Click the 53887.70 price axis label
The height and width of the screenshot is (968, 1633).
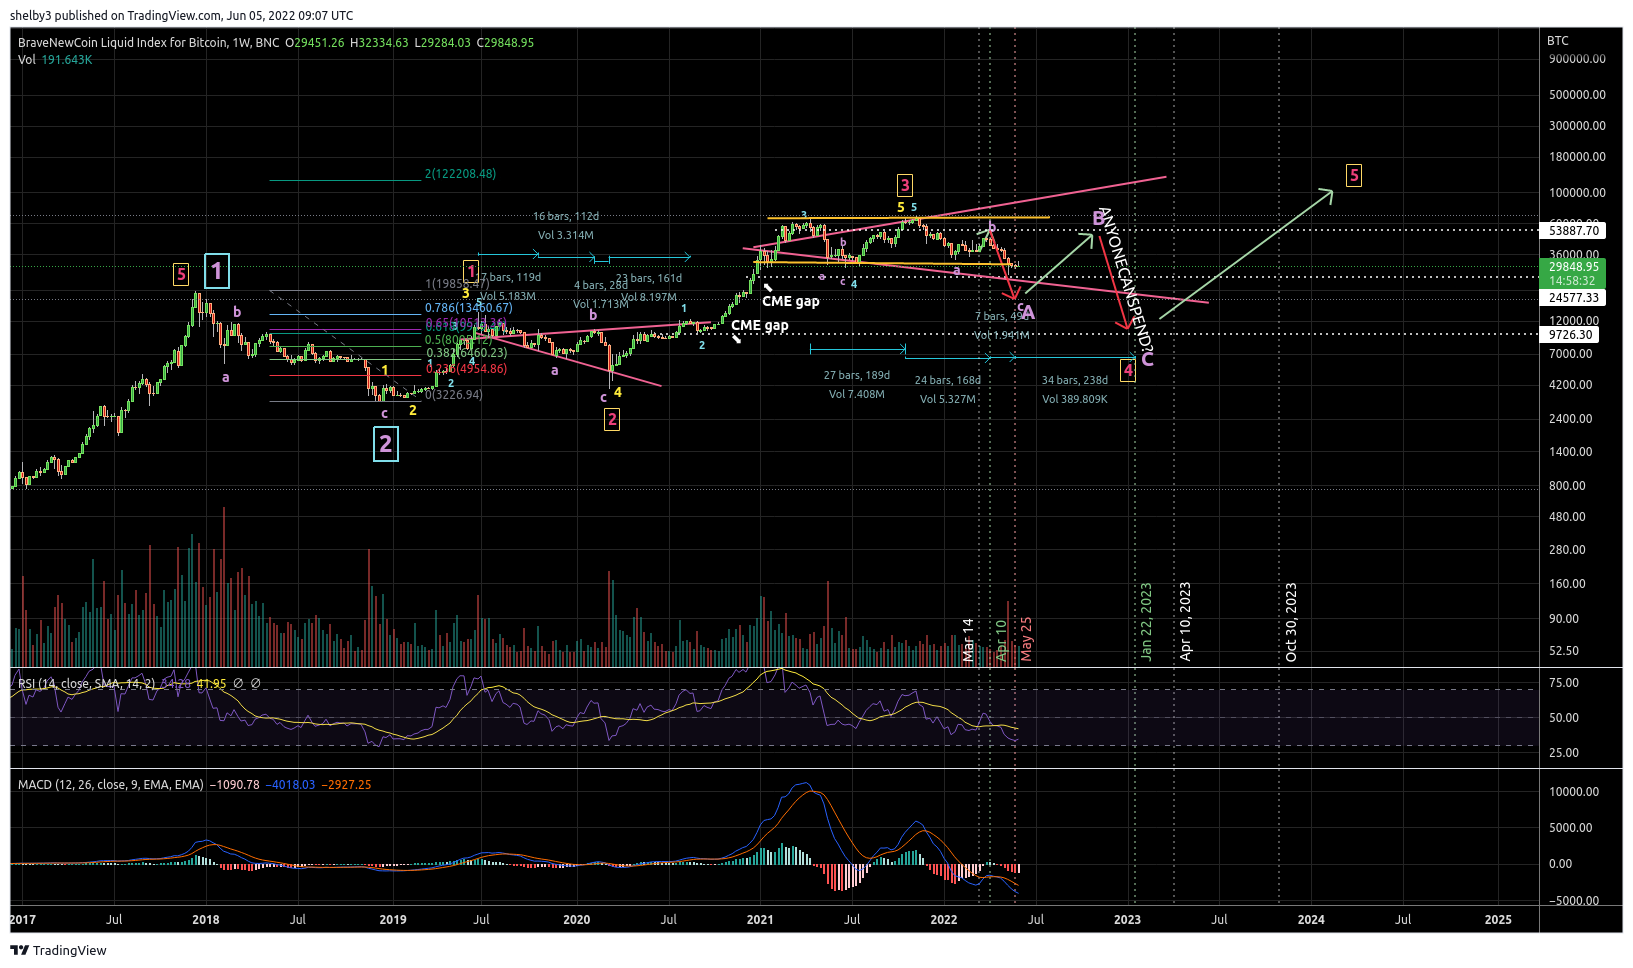click(1574, 231)
